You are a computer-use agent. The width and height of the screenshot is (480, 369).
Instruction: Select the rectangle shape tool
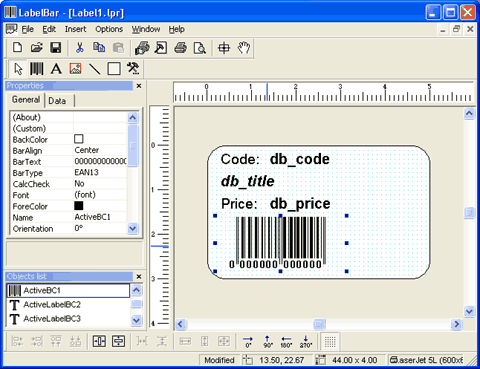pyautogui.click(x=114, y=69)
